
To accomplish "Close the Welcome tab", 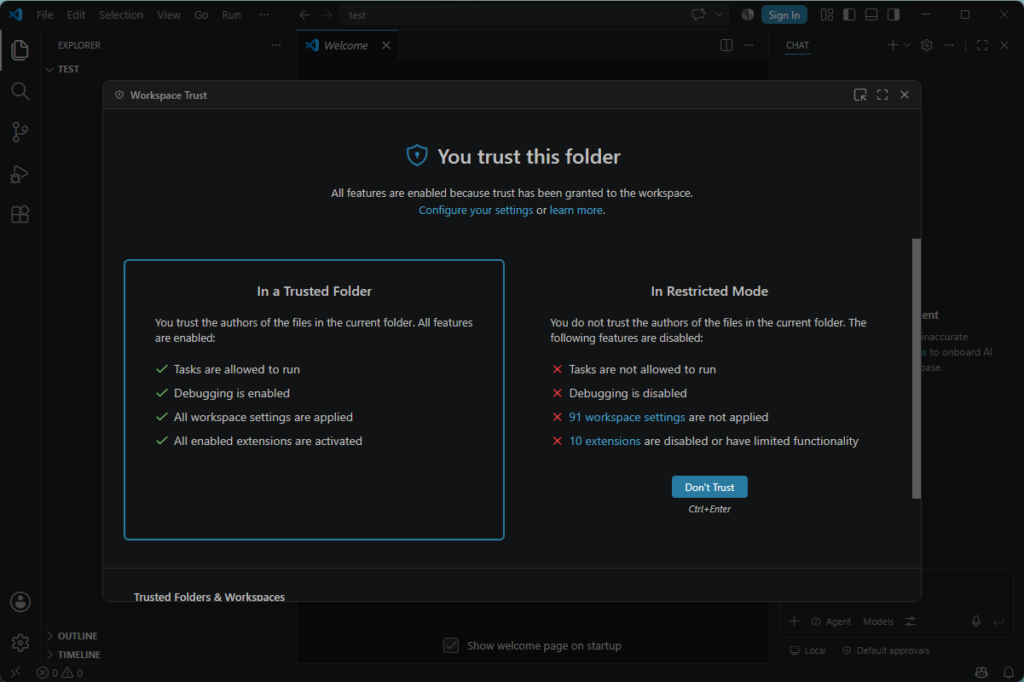I will (386, 45).
